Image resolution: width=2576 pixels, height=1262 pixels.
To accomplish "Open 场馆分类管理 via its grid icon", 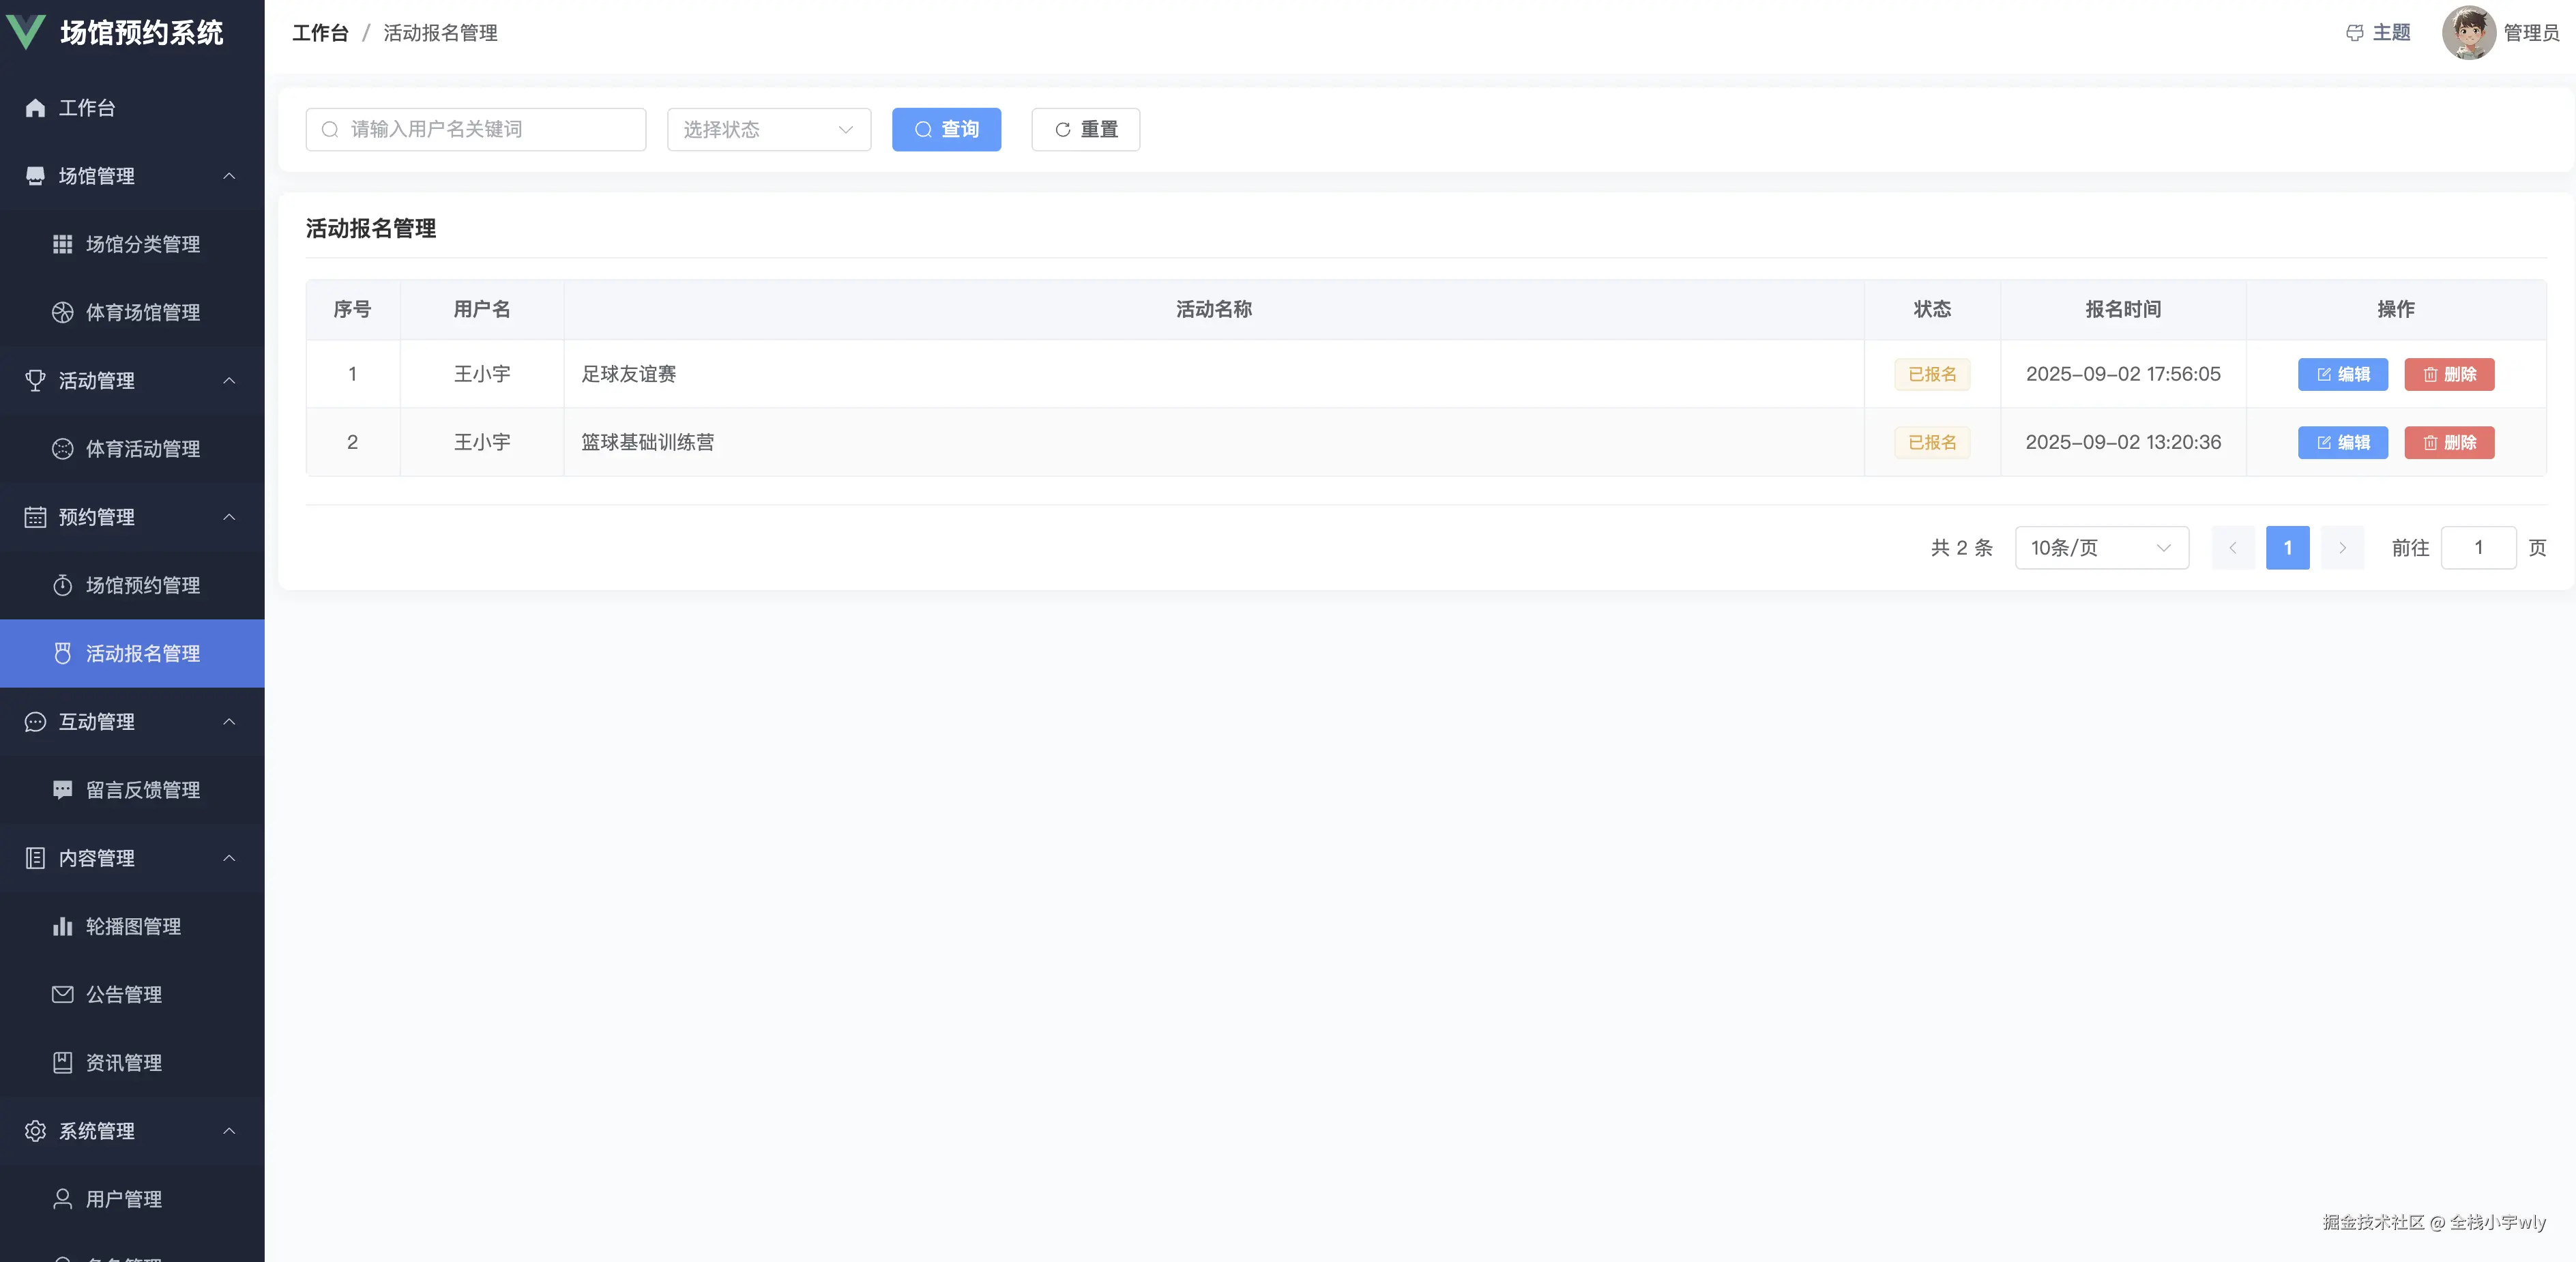I will [62, 244].
